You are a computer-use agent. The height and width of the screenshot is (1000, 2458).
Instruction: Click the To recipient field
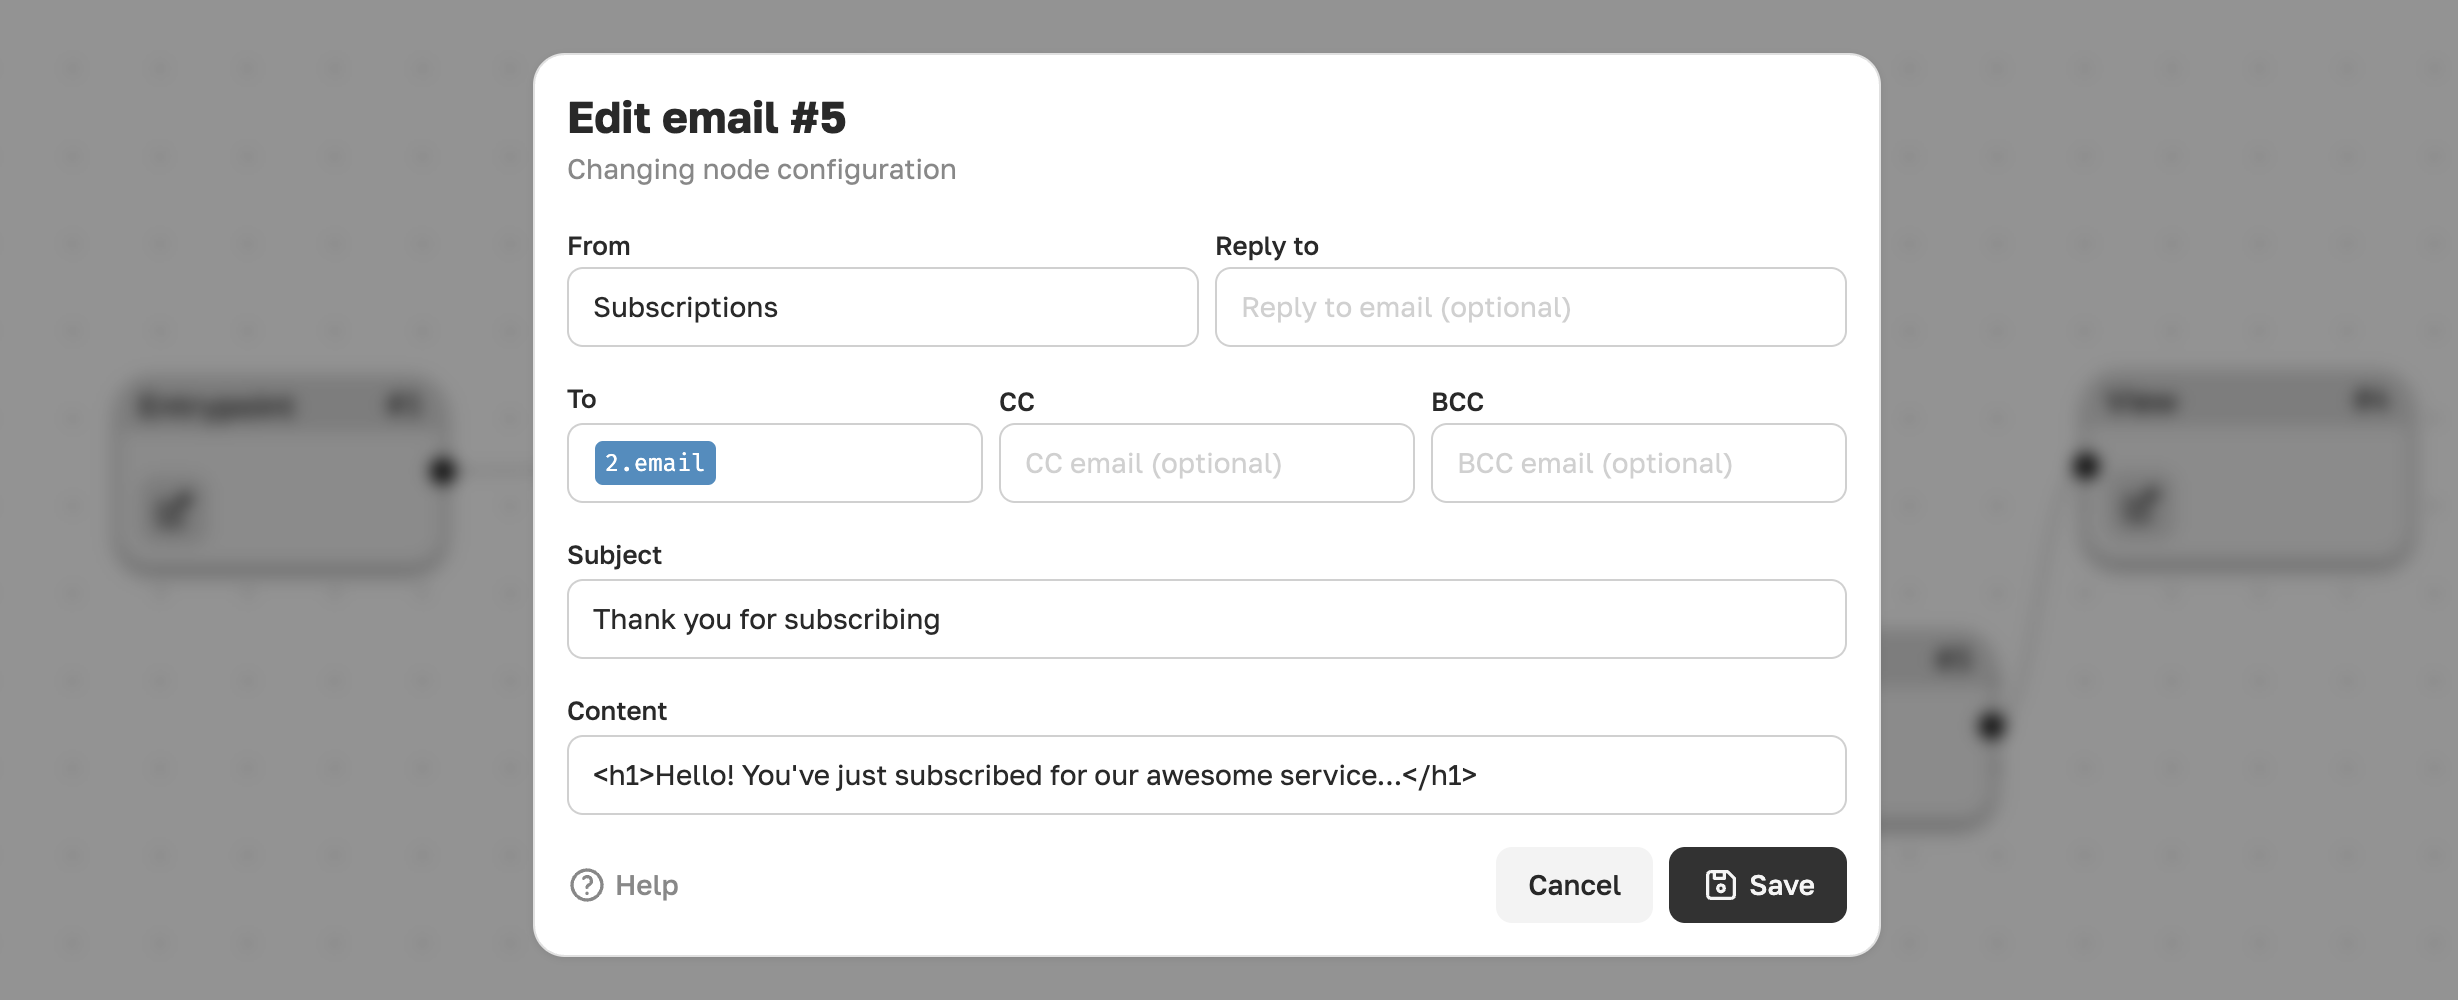pyautogui.click(x=775, y=463)
